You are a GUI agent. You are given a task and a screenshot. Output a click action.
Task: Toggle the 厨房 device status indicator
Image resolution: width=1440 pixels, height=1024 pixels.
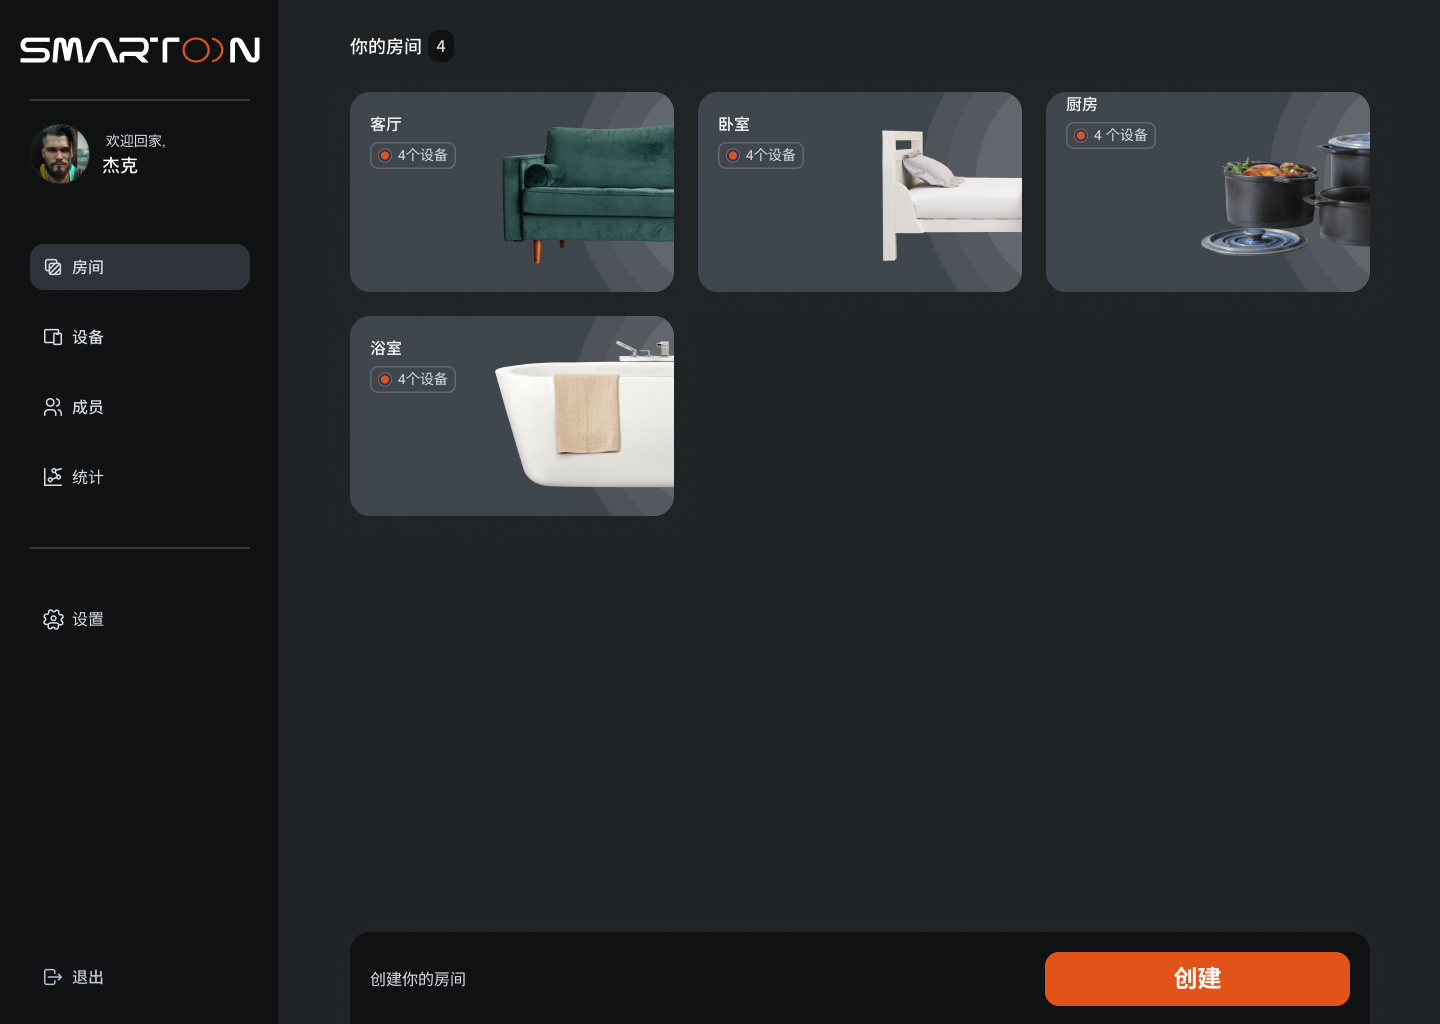(x=1081, y=135)
